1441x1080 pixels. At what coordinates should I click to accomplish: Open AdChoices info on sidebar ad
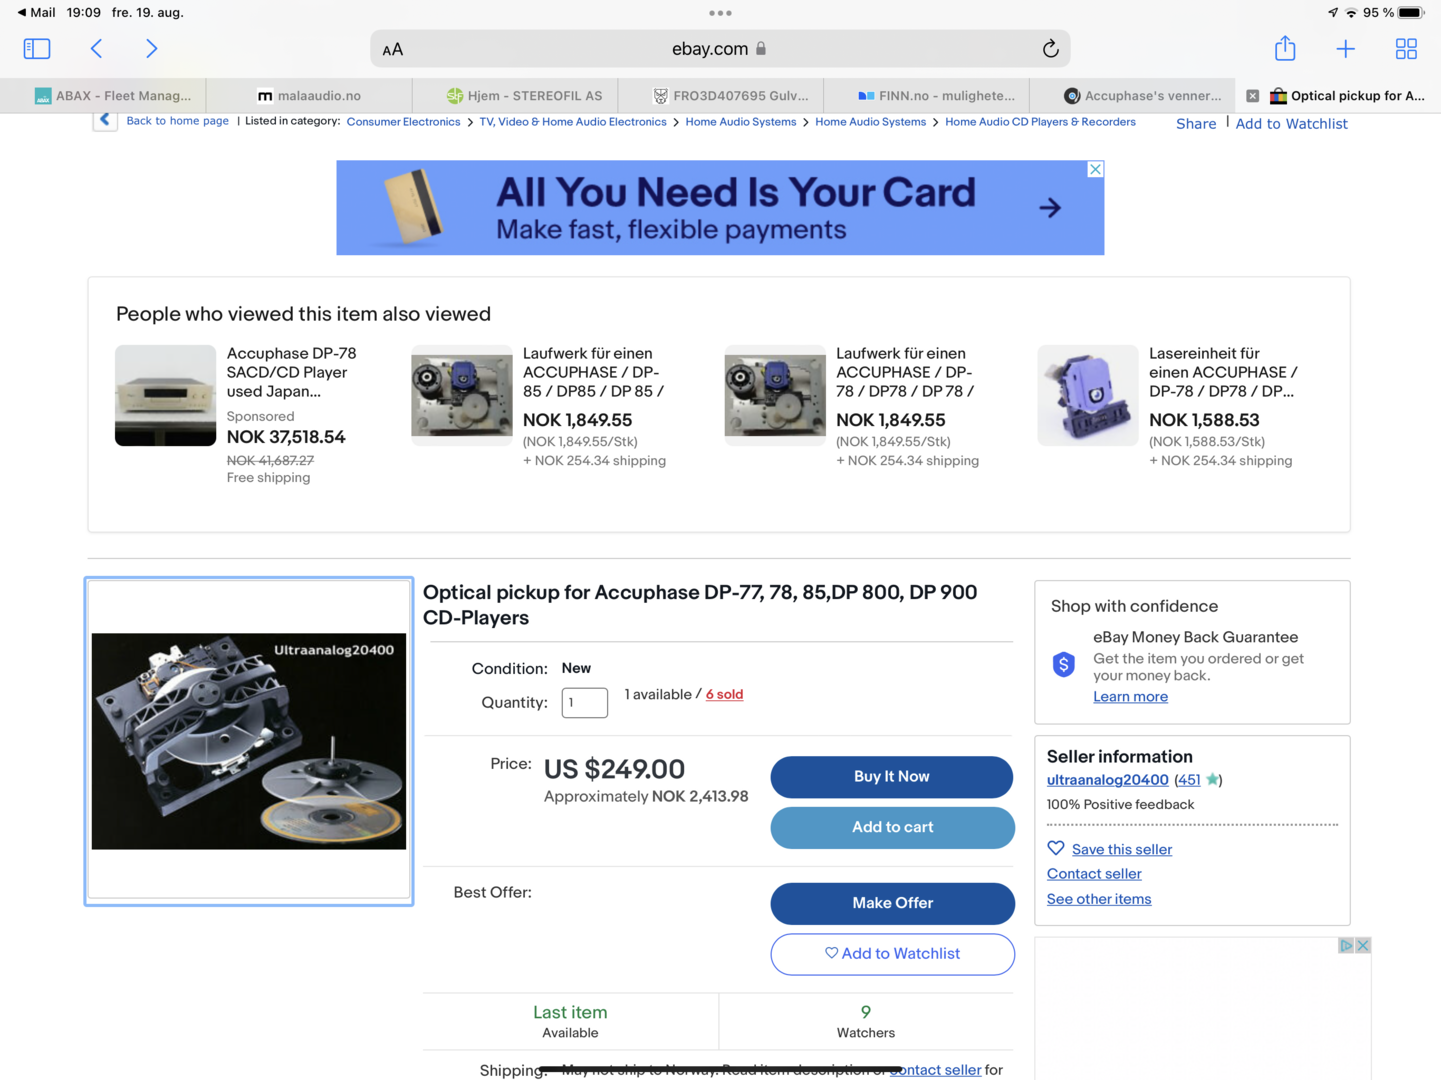pyautogui.click(x=1346, y=945)
